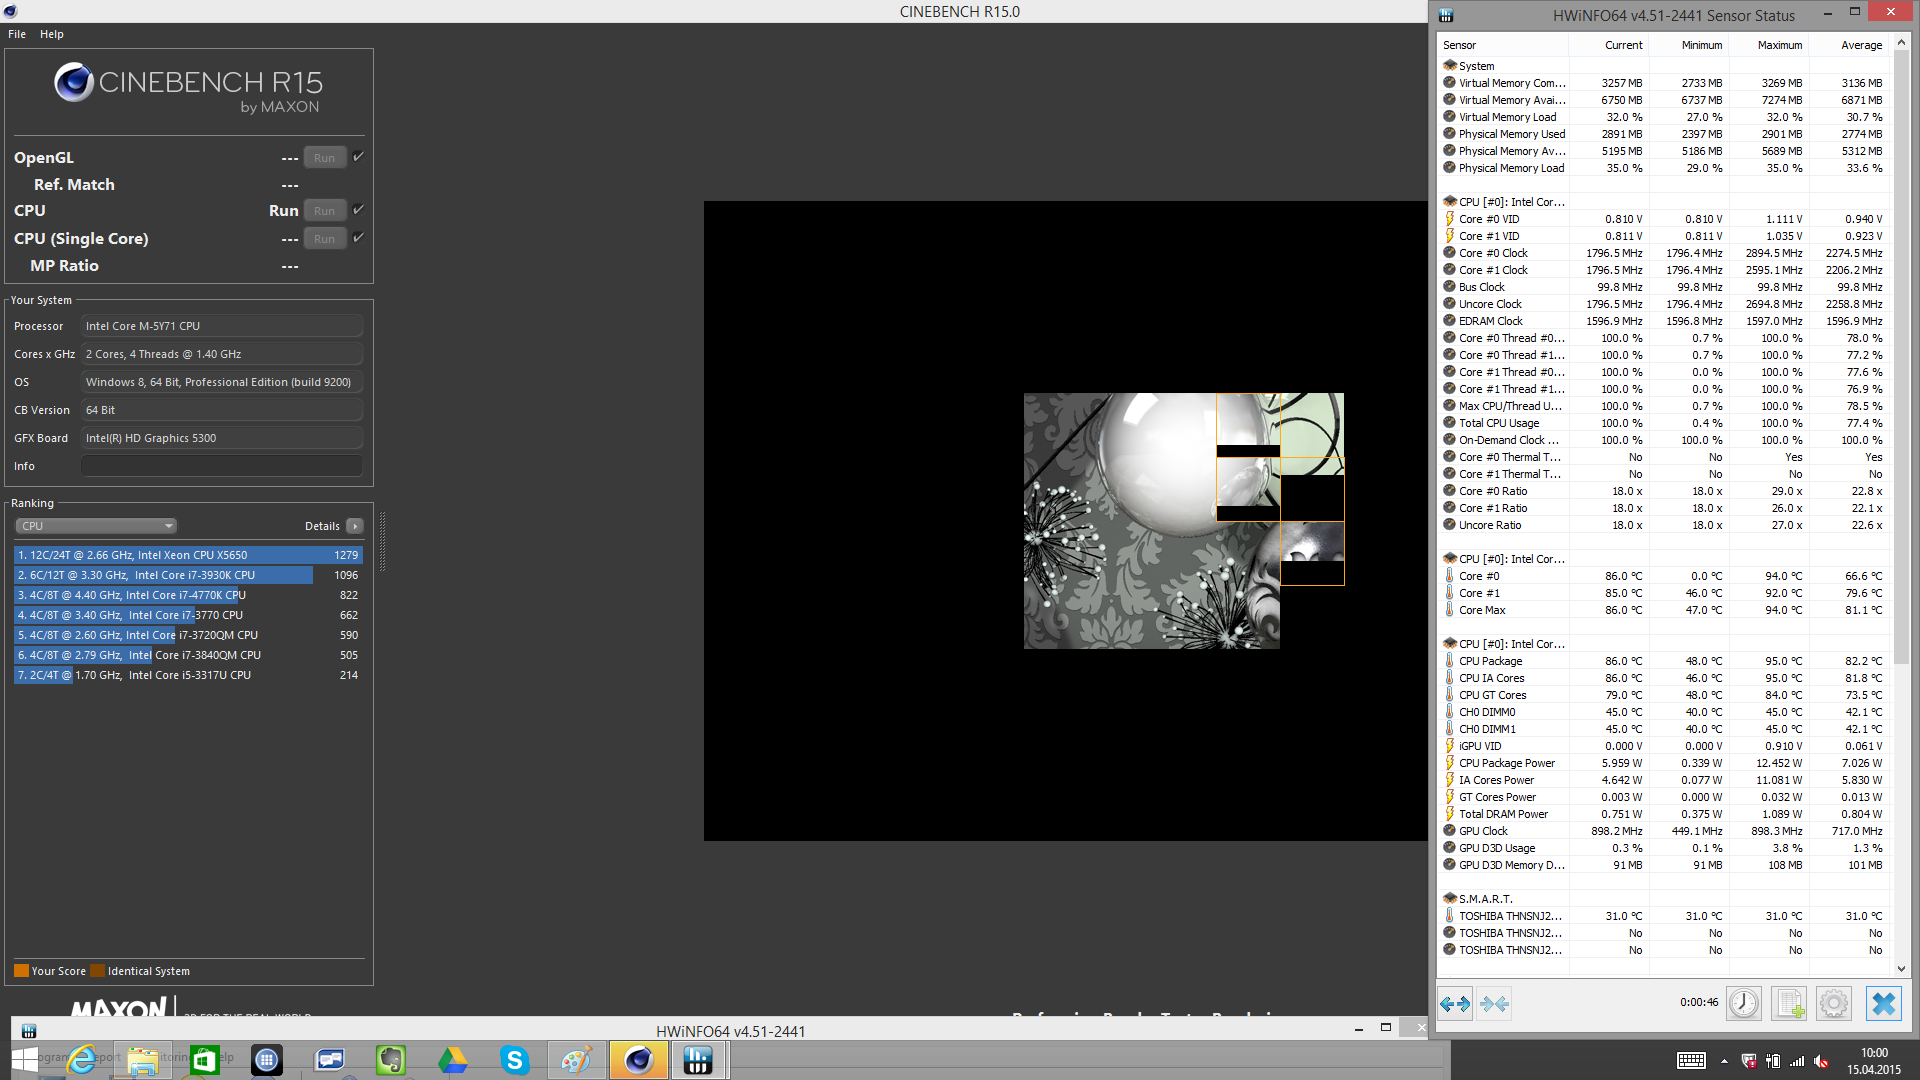Viewport: 1920px width, 1080px height.
Task: Click the S.M.A.R.T. group icon
Action: click(1450, 899)
